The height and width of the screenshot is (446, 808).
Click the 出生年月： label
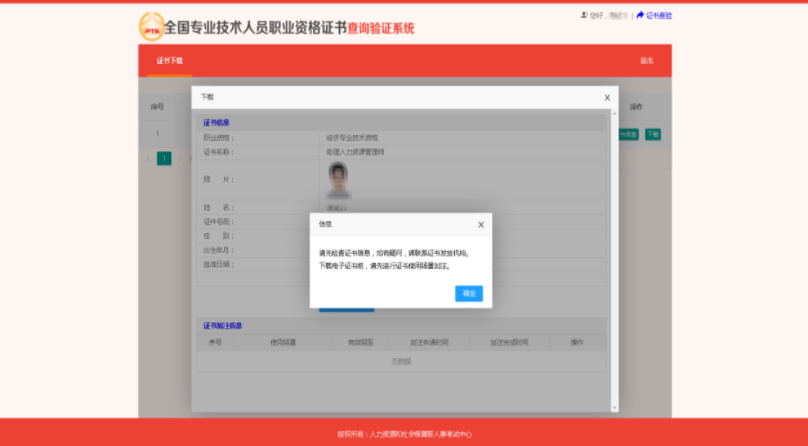[218, 250]
